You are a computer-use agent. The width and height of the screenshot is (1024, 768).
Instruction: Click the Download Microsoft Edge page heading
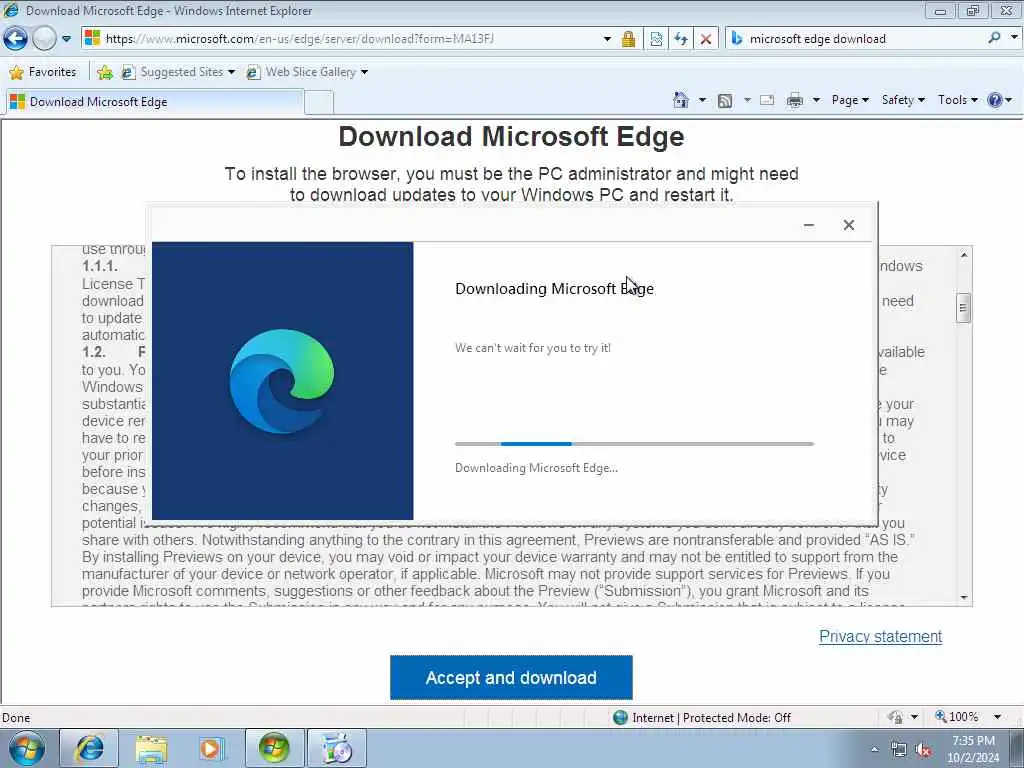click(511, 136)
